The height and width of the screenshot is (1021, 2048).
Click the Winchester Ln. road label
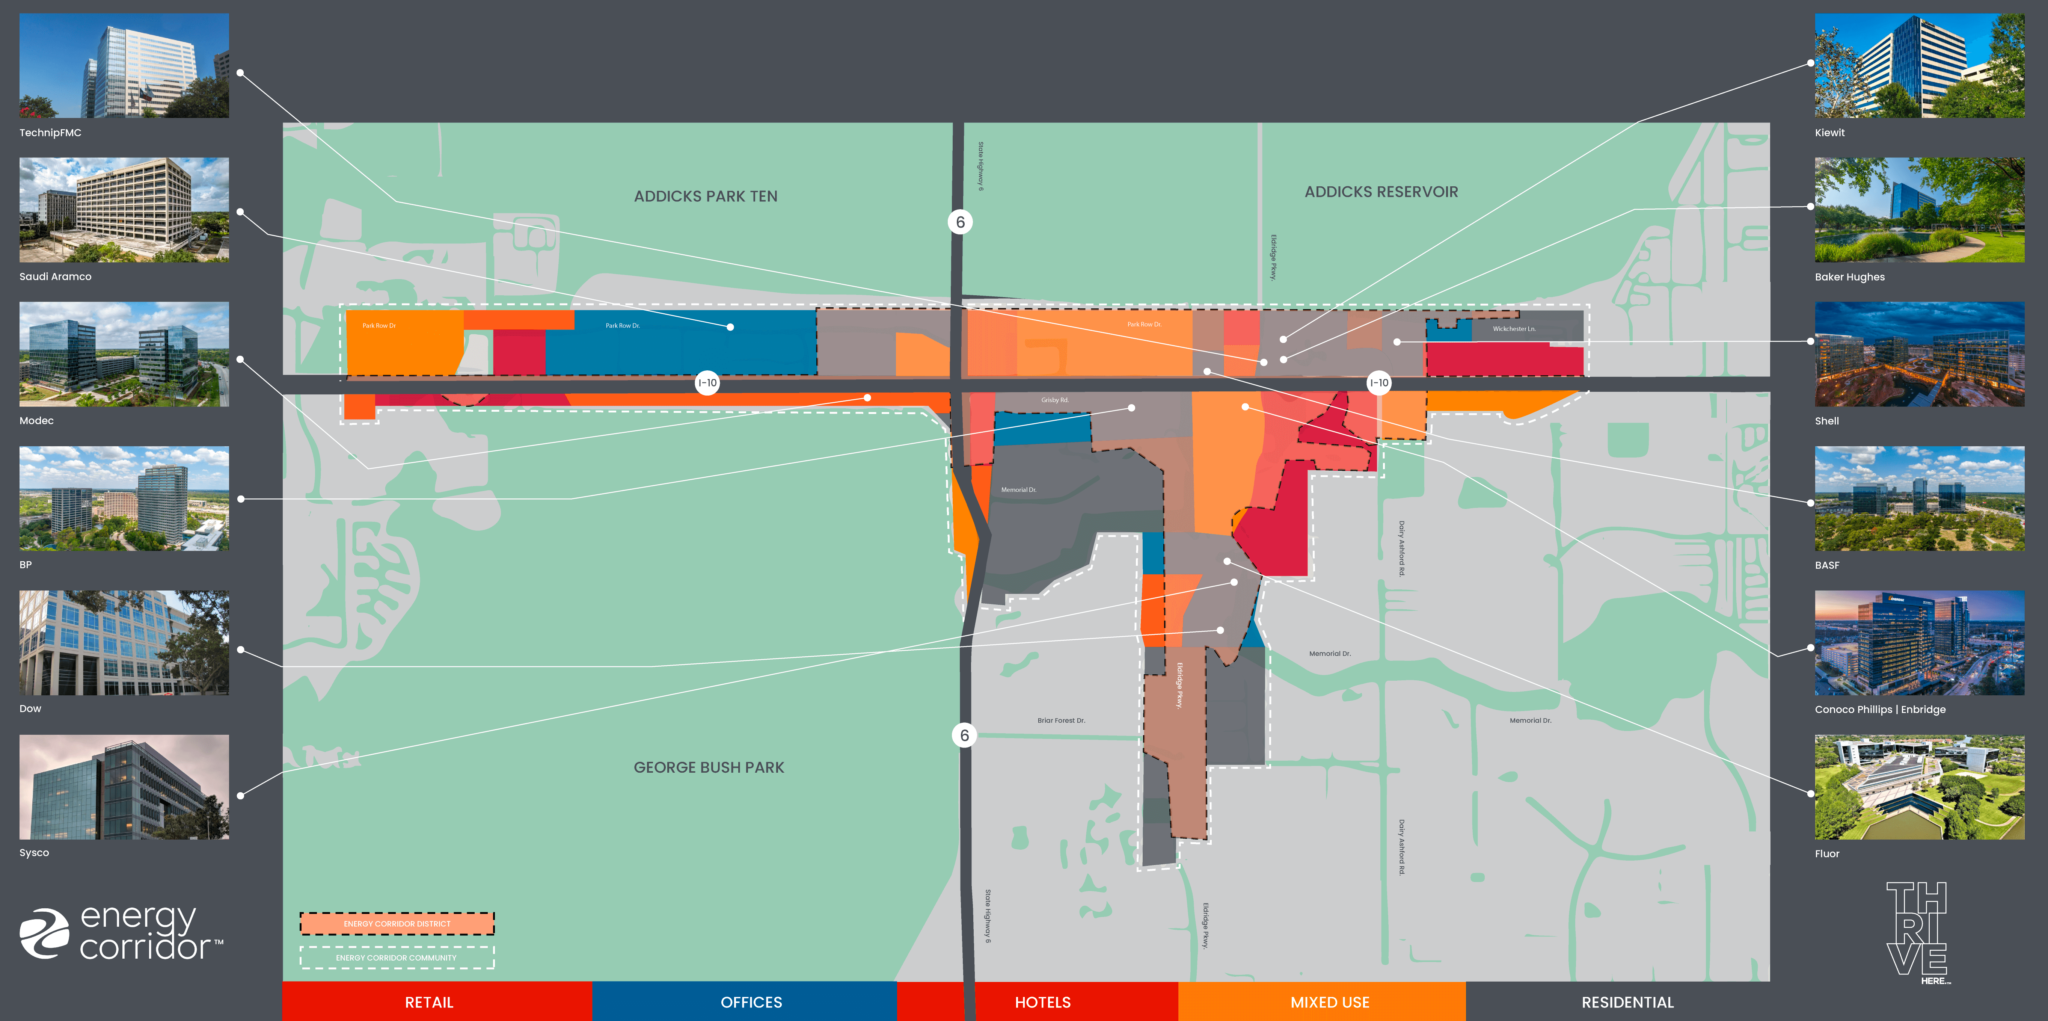(x=1514, y=328)
